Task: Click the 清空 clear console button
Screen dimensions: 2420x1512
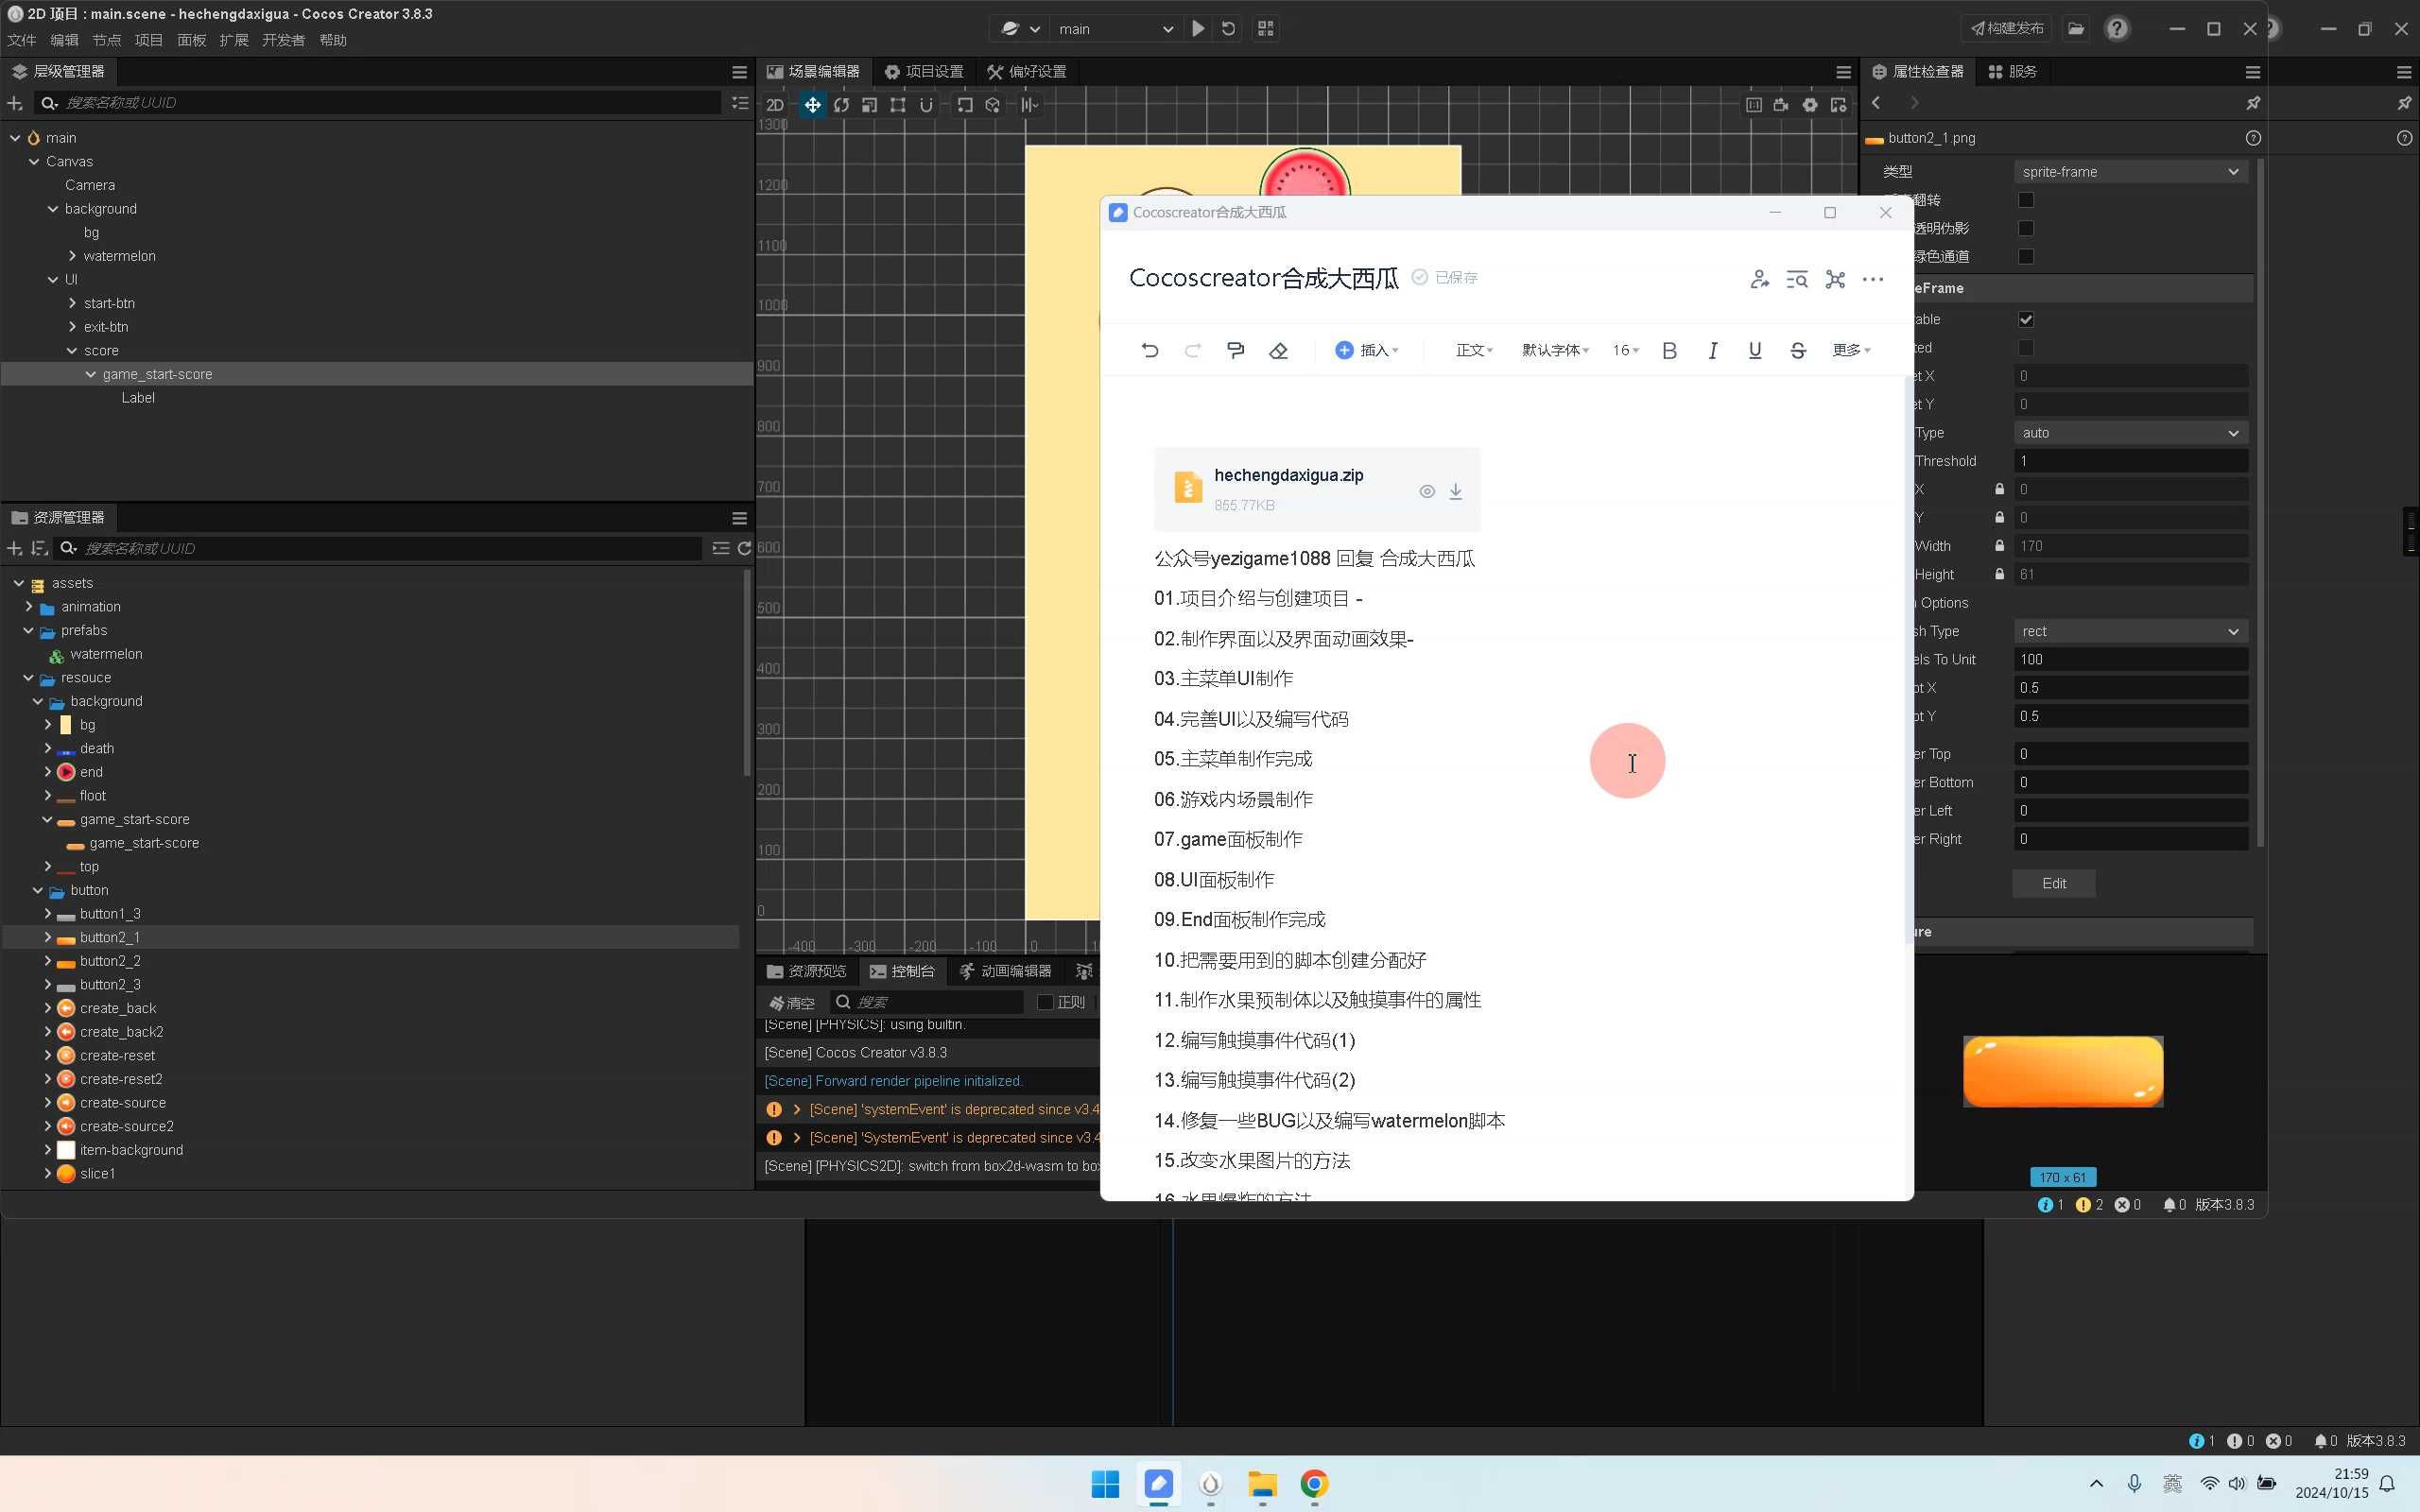Action: [x=792, y=1002]
